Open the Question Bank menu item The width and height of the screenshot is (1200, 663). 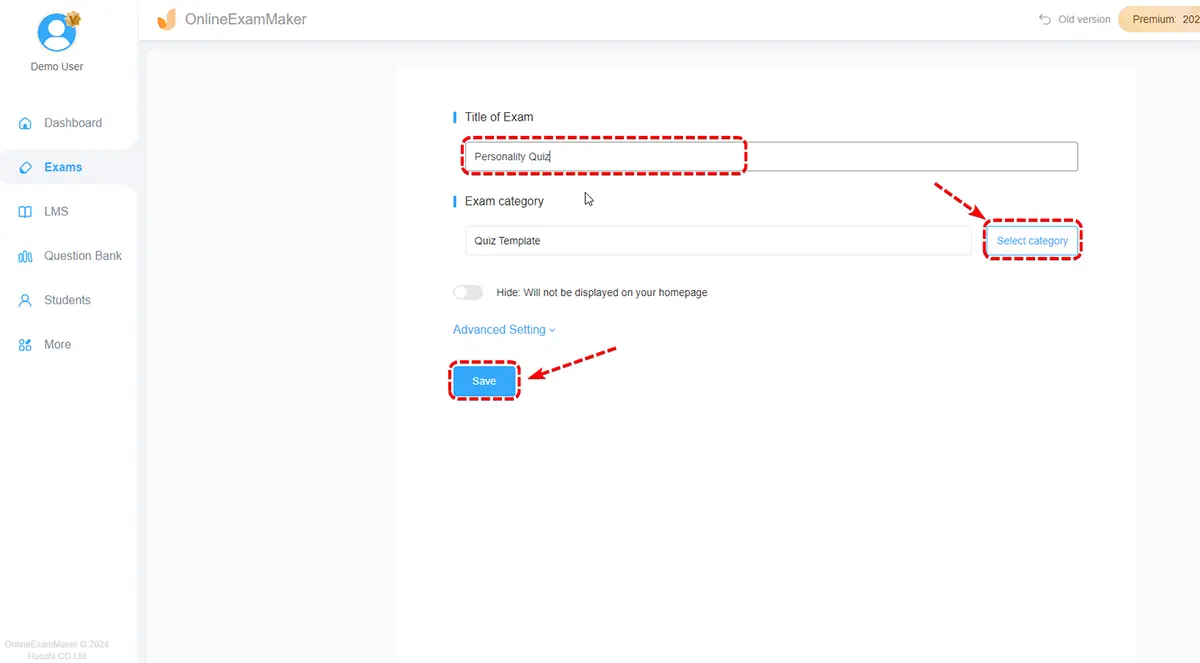[x=82, y=256]
